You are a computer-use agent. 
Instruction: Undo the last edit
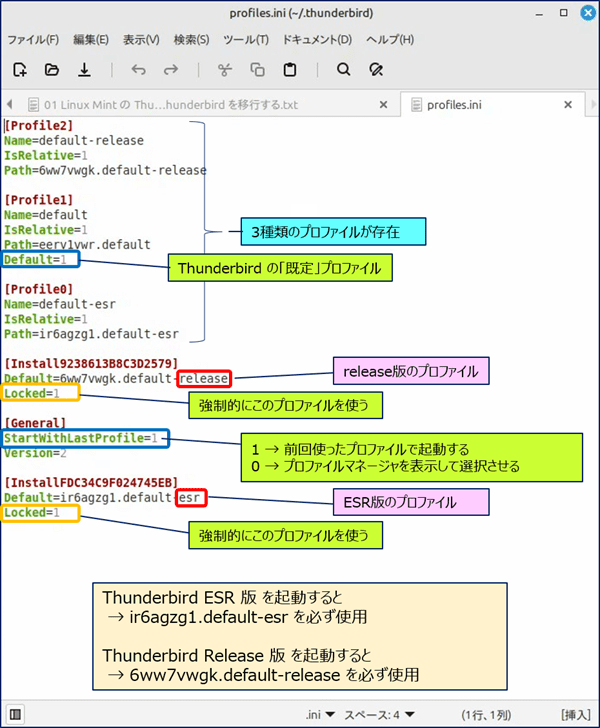point(138,70)
